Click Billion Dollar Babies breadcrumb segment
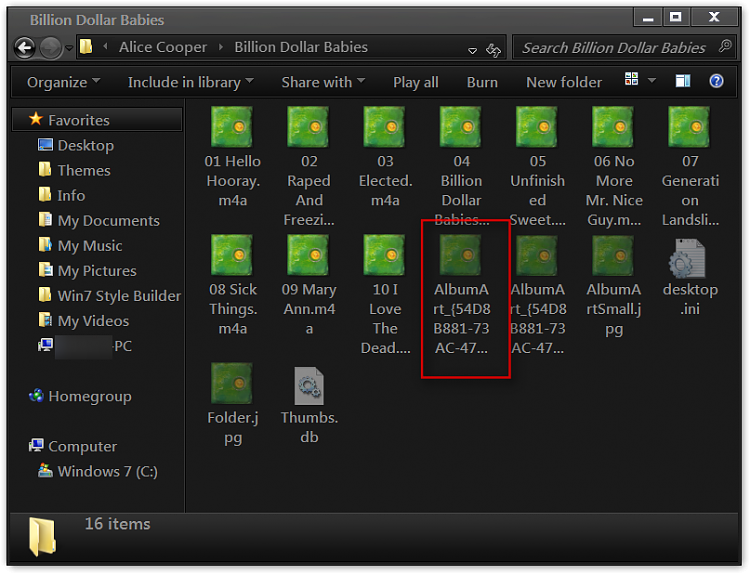This screenshot has height=574, width=750. 301,47
